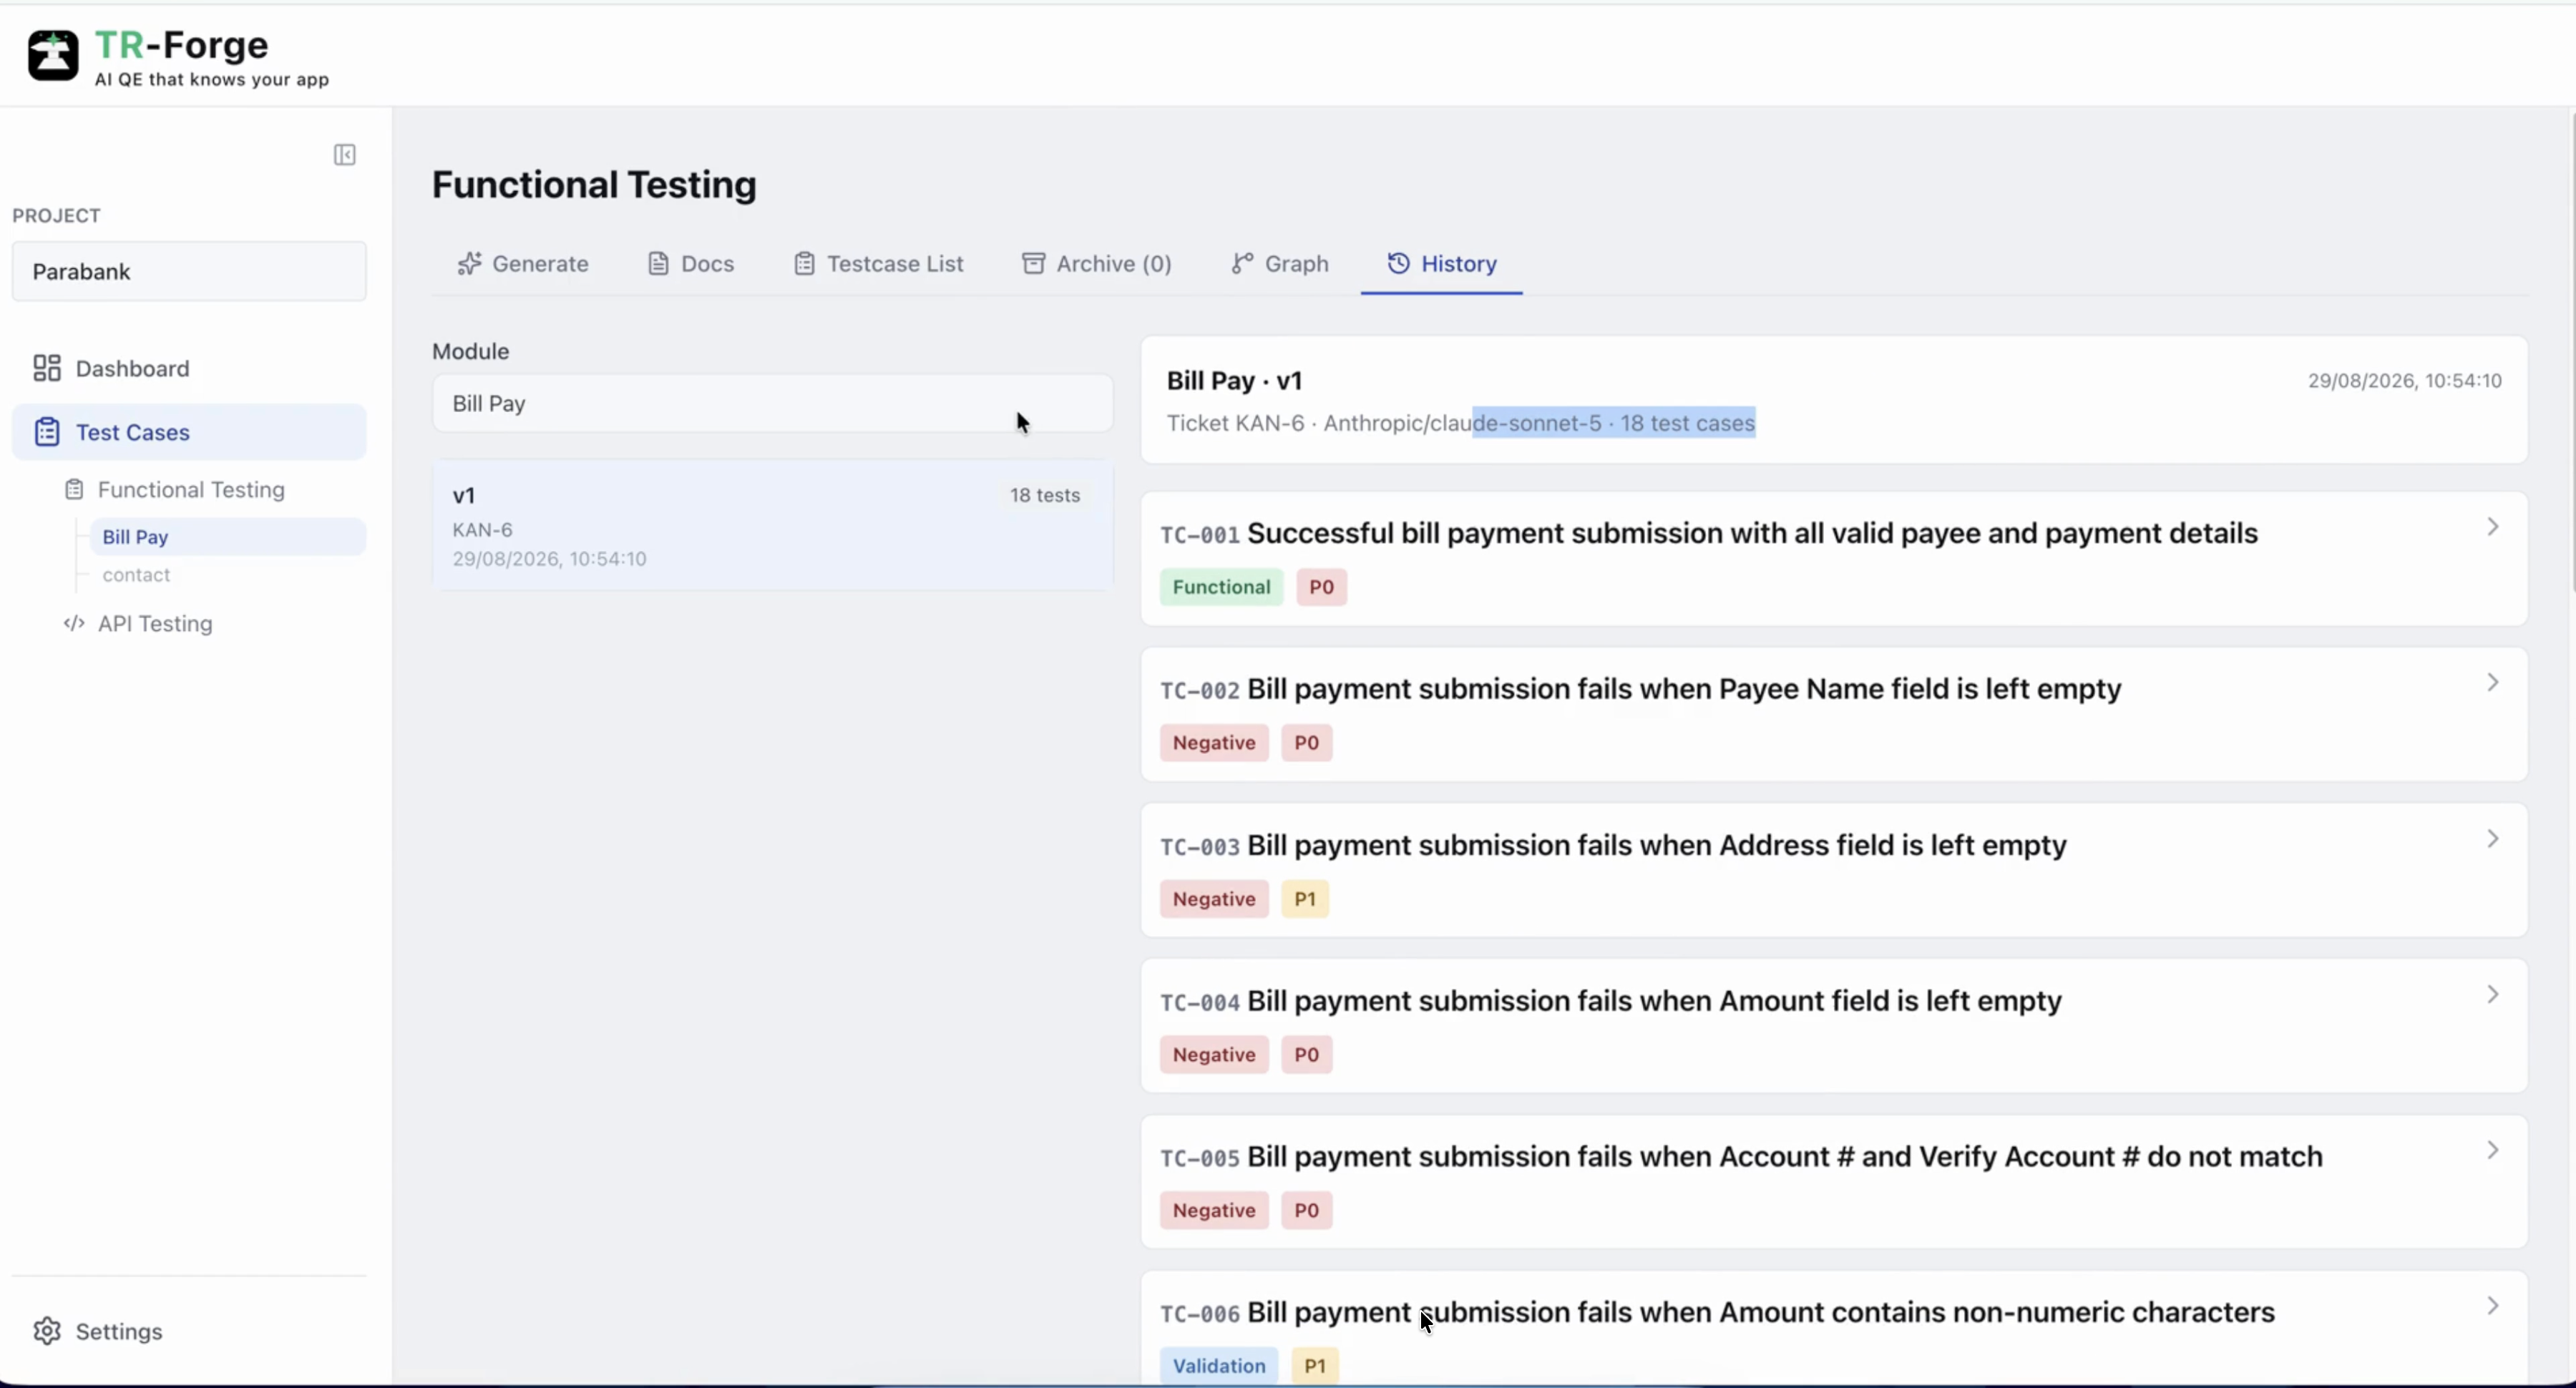This screenshot has width=2576, height=1388.
Task: Expand test case TC-002 chevron
Action: 2493,682
